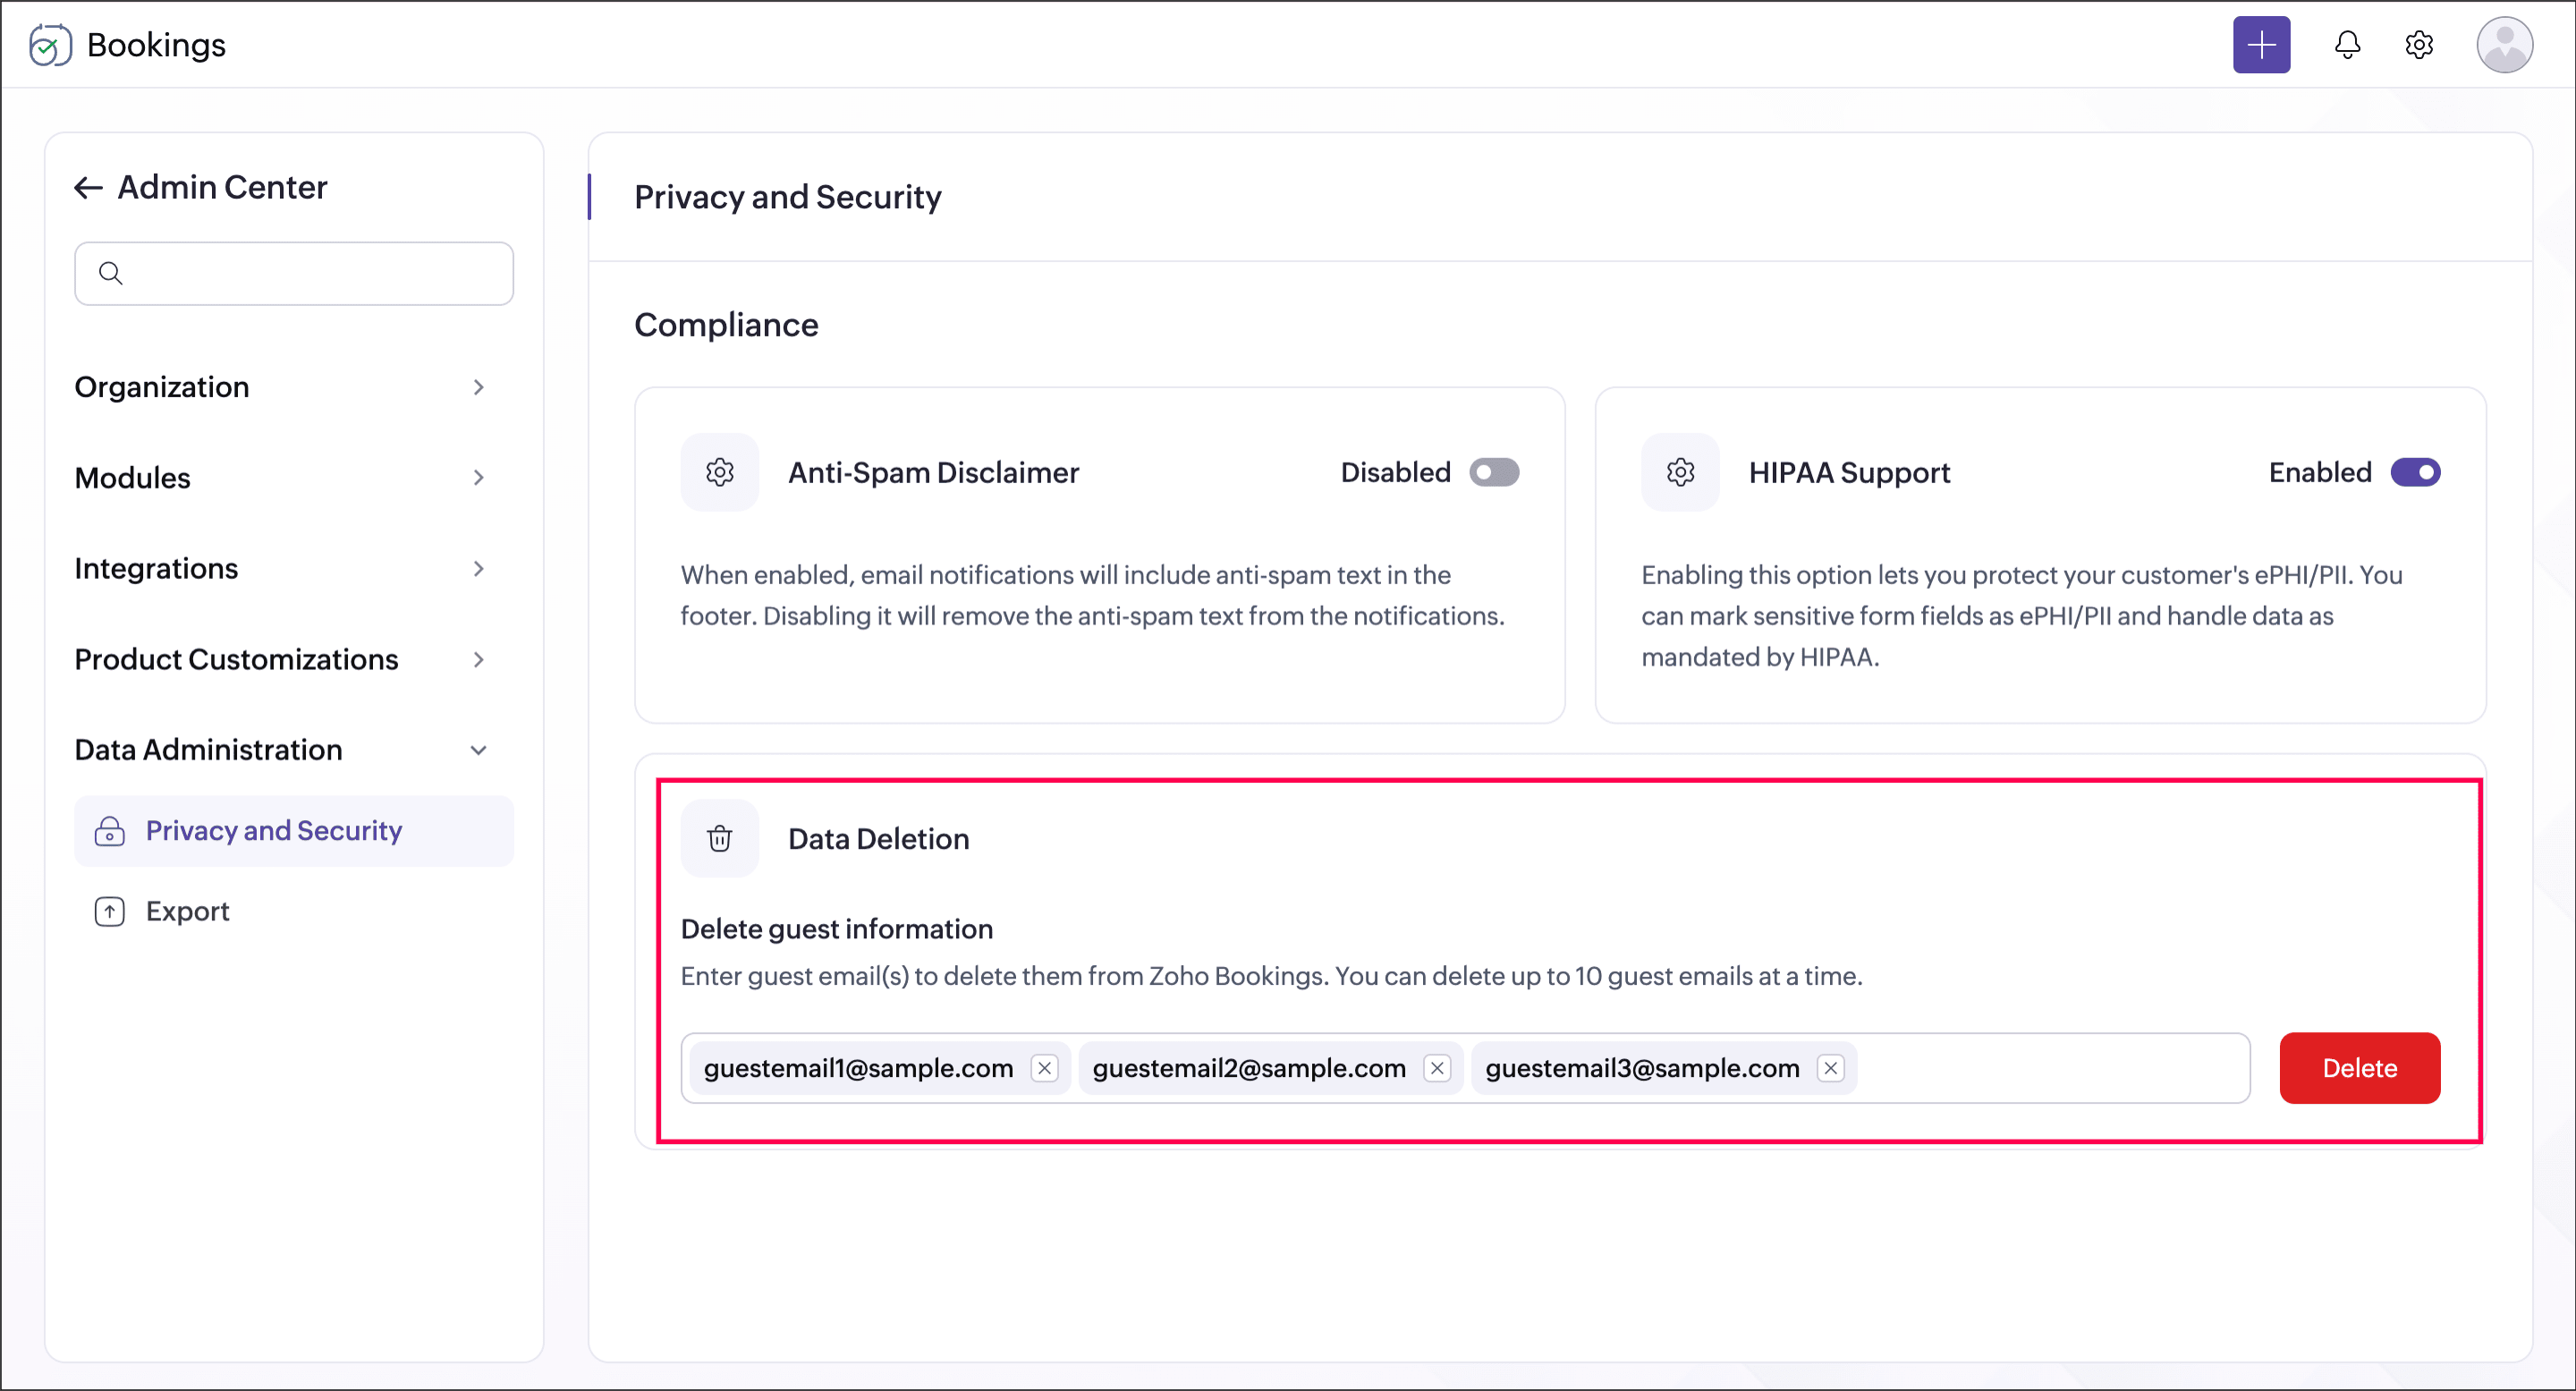2576x1391 pixels.
Task: Remove guestemail1@sample.com from the list
Action: click(x=1045, y=1068)
